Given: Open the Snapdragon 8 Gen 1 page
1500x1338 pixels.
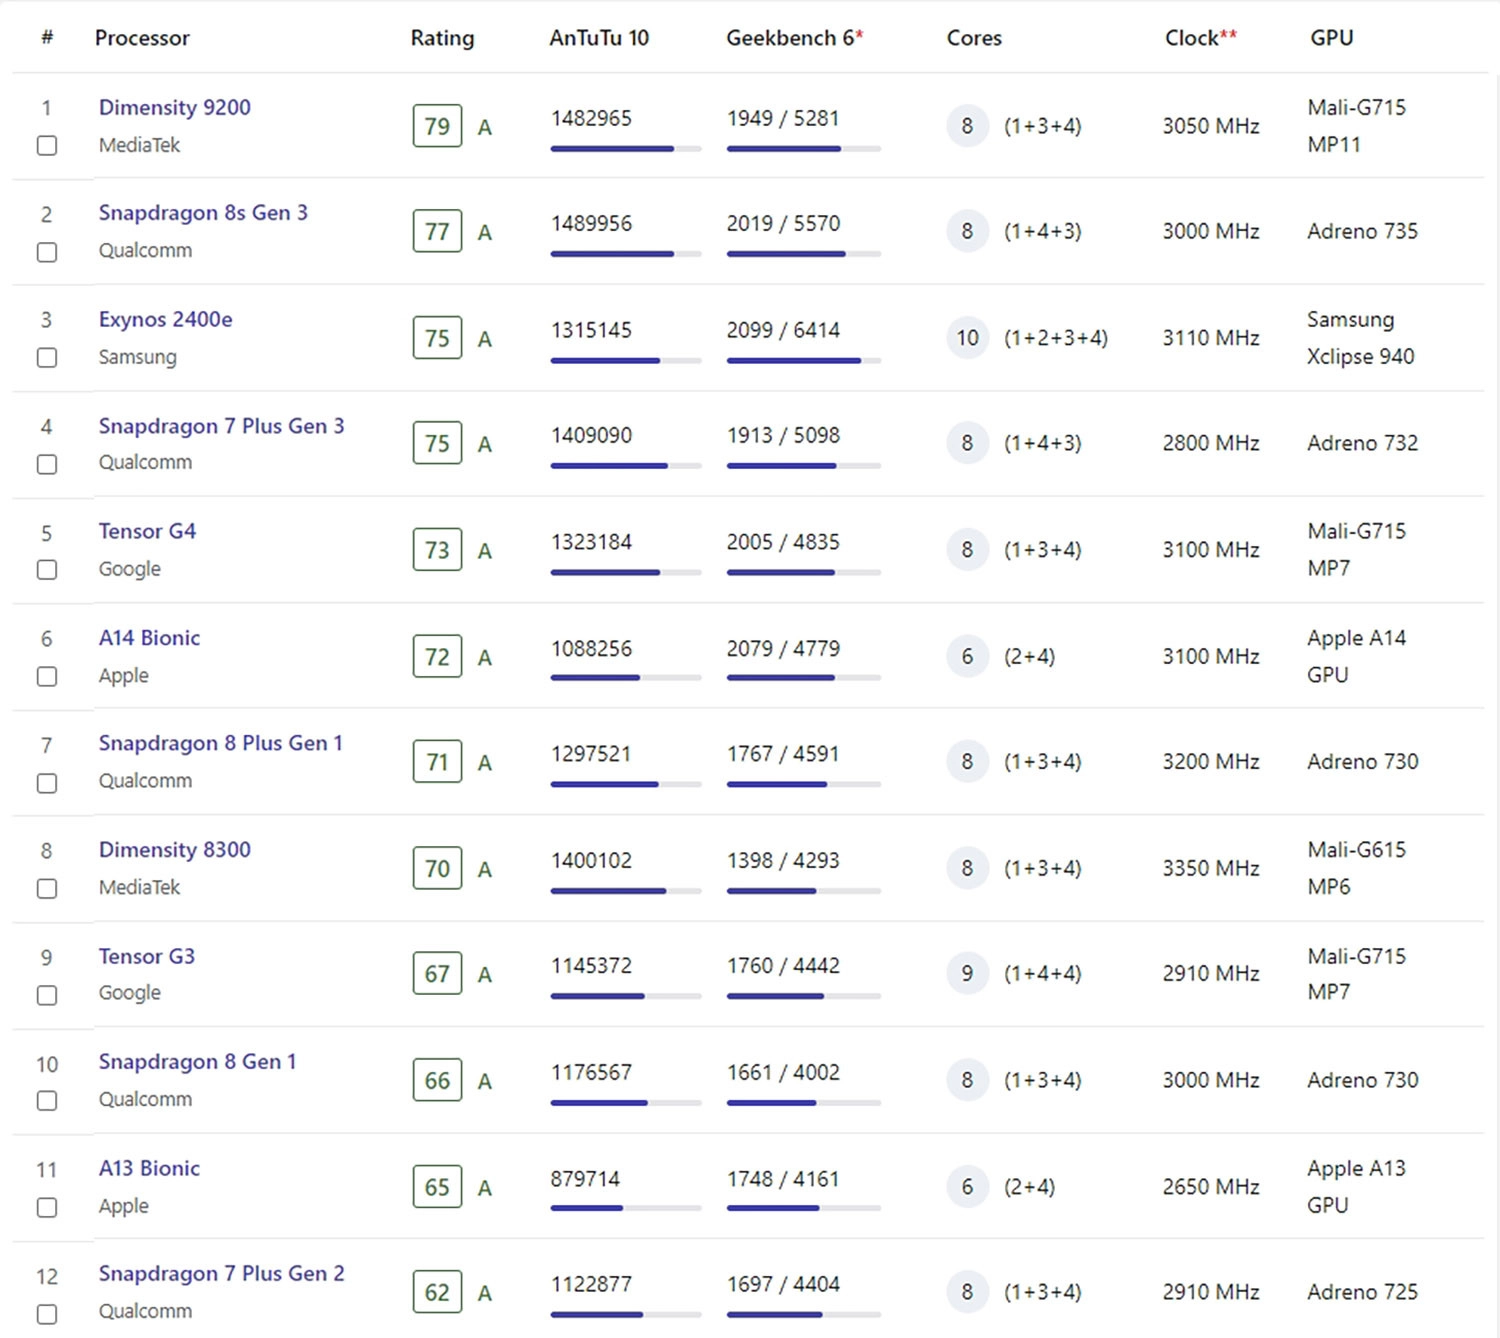Looking at the screenshot, I should click(197, 1062).
